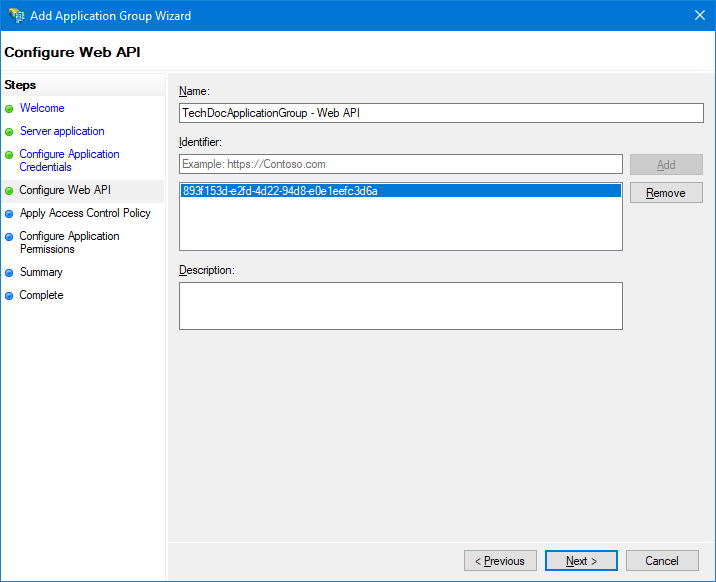
Task: Click the blue bullet beside Configure Application Permissions
Action: point(9,237)
